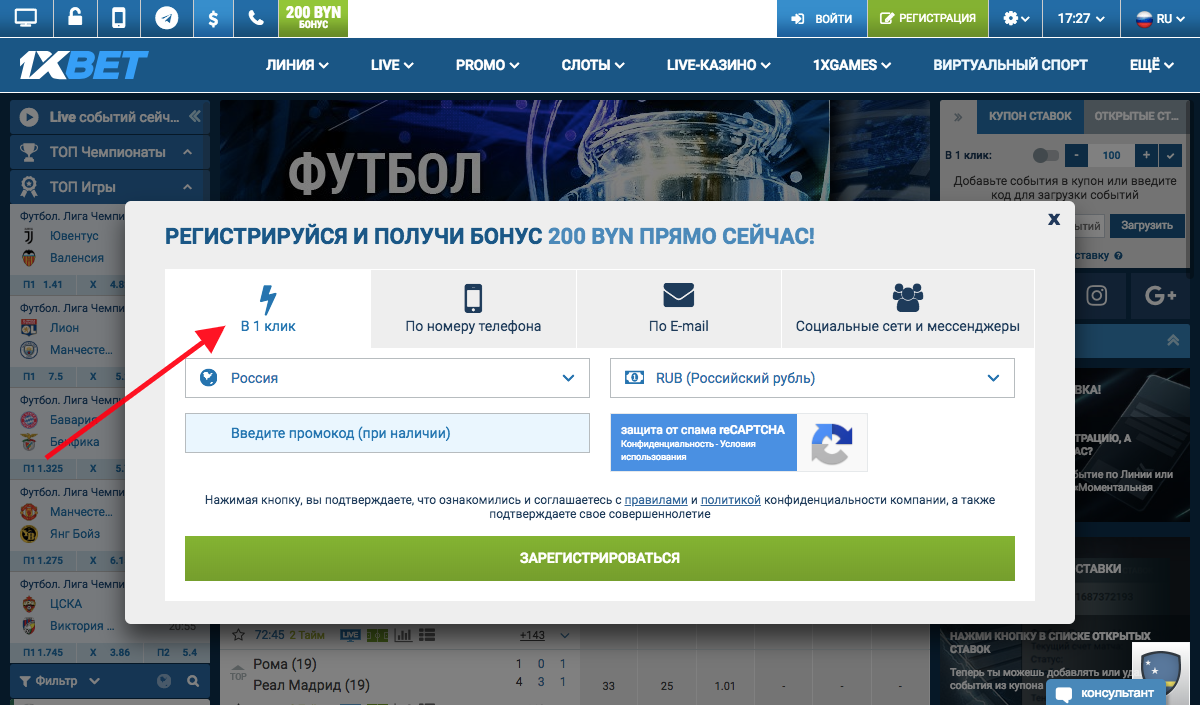Click the Загрузить button
This screenshot has width=1200, height=705.
tap(1146, 225)
